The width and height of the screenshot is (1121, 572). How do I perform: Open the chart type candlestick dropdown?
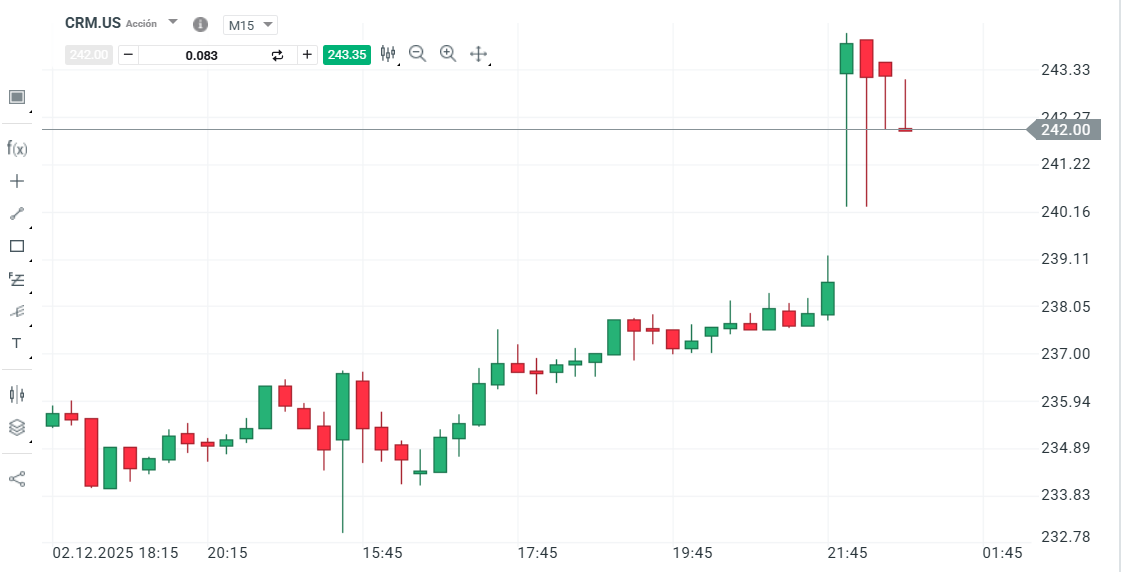[388, 54]
